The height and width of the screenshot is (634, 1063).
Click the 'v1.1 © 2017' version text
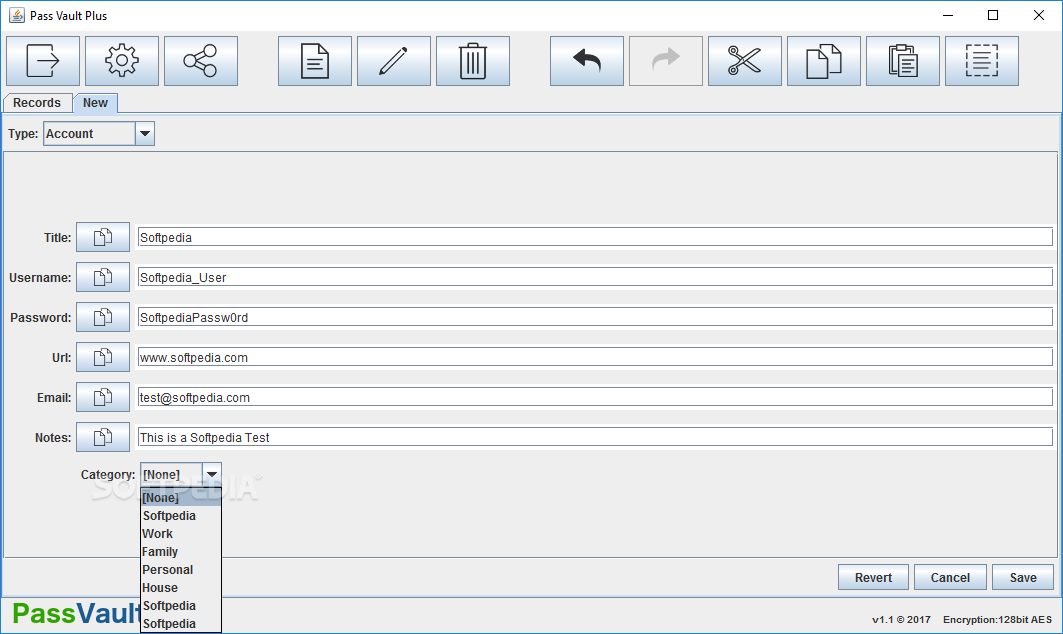point(901,620)
